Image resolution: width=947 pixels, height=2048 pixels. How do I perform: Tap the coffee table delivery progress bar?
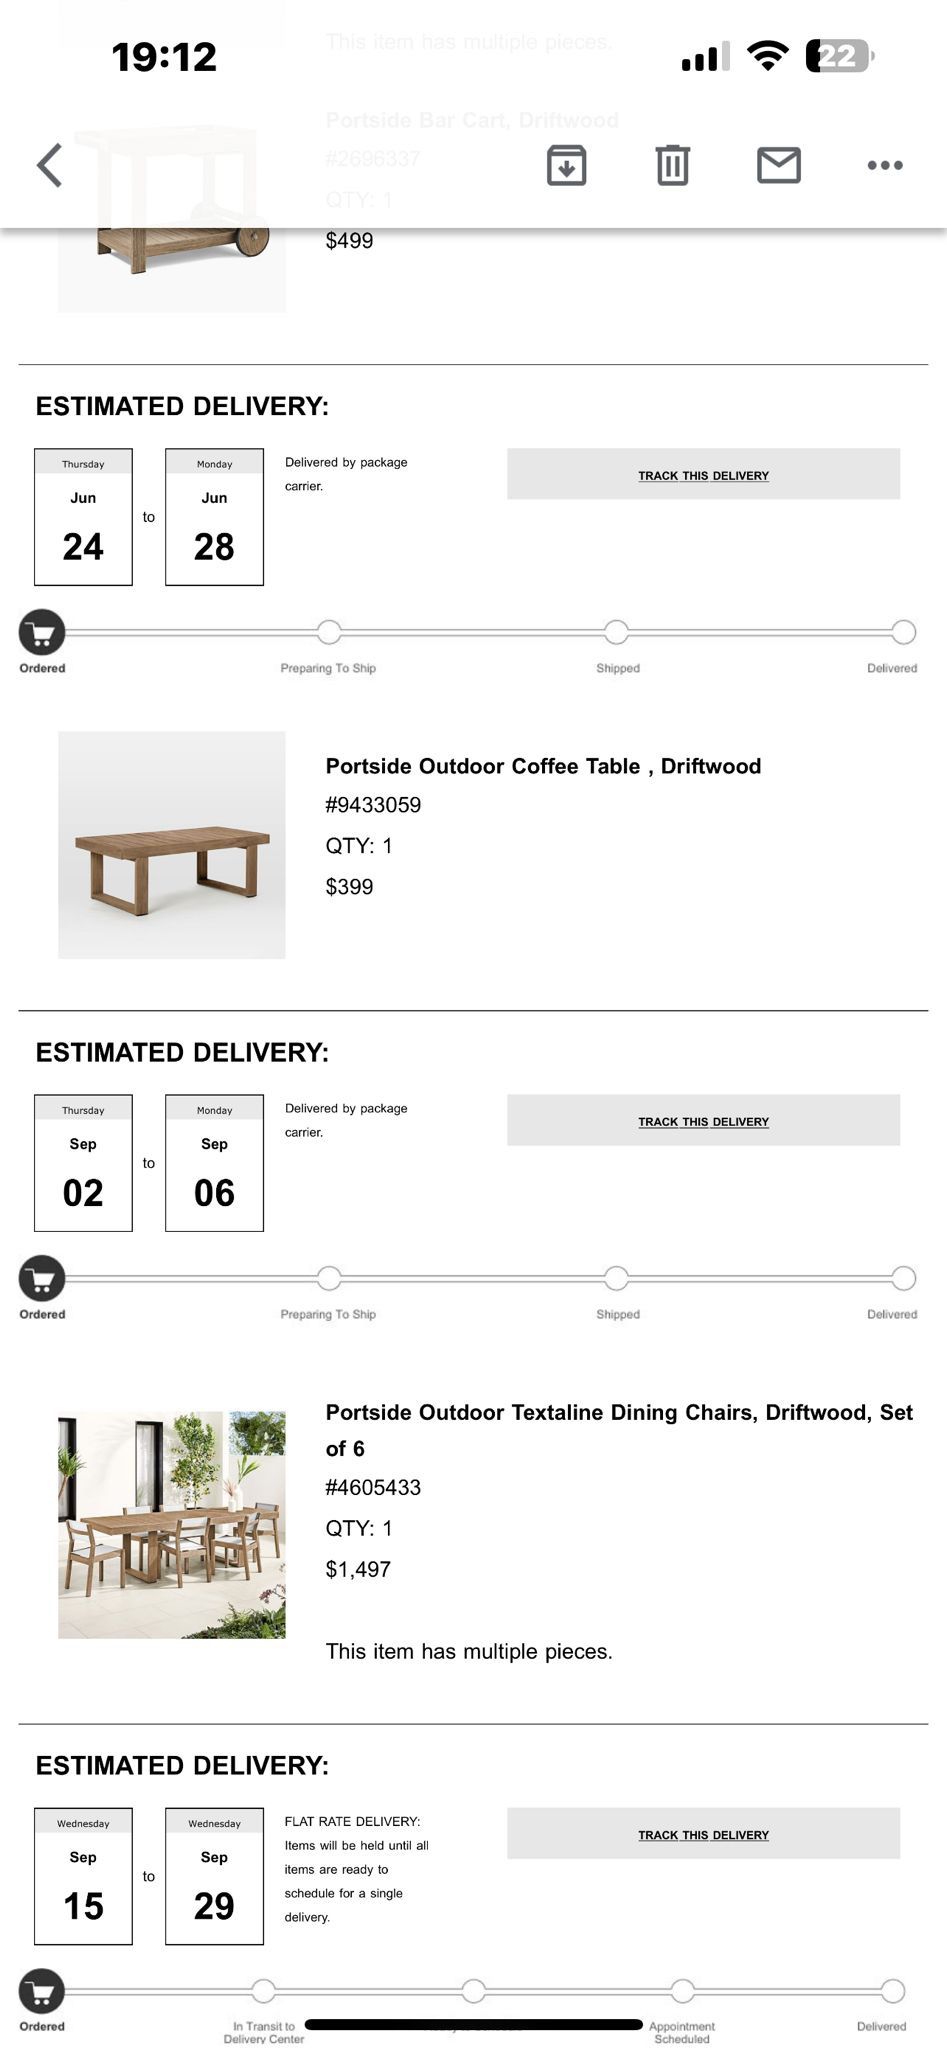(470, 1279)
